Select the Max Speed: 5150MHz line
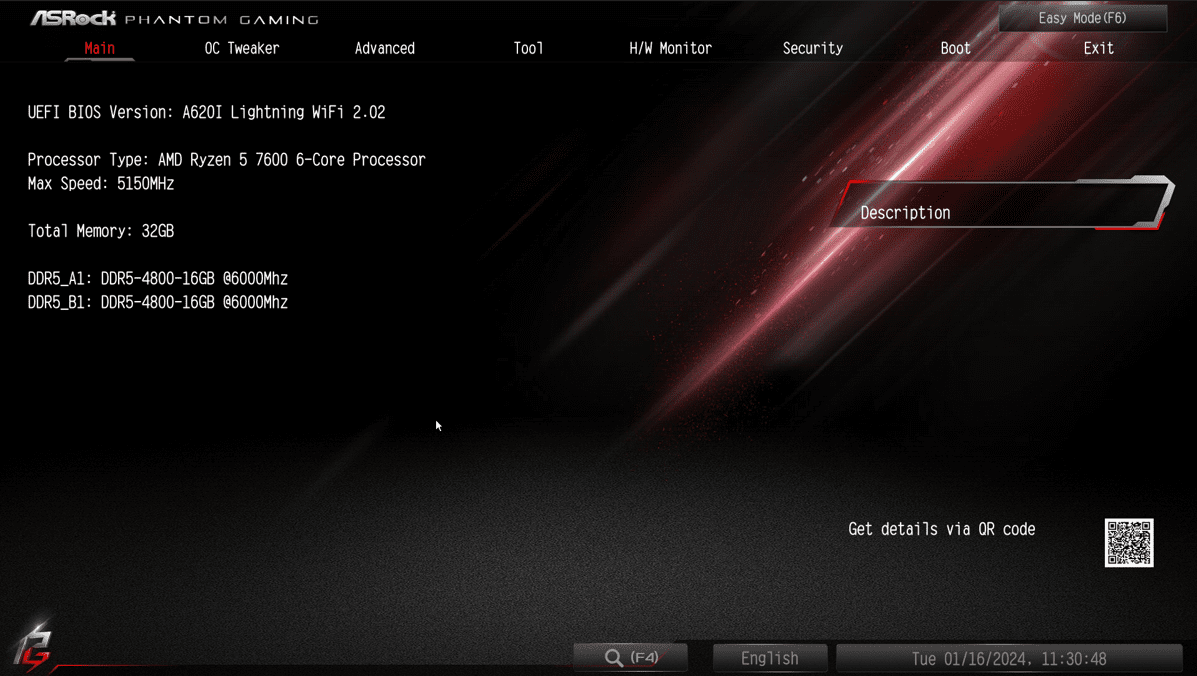 [101, 183]
